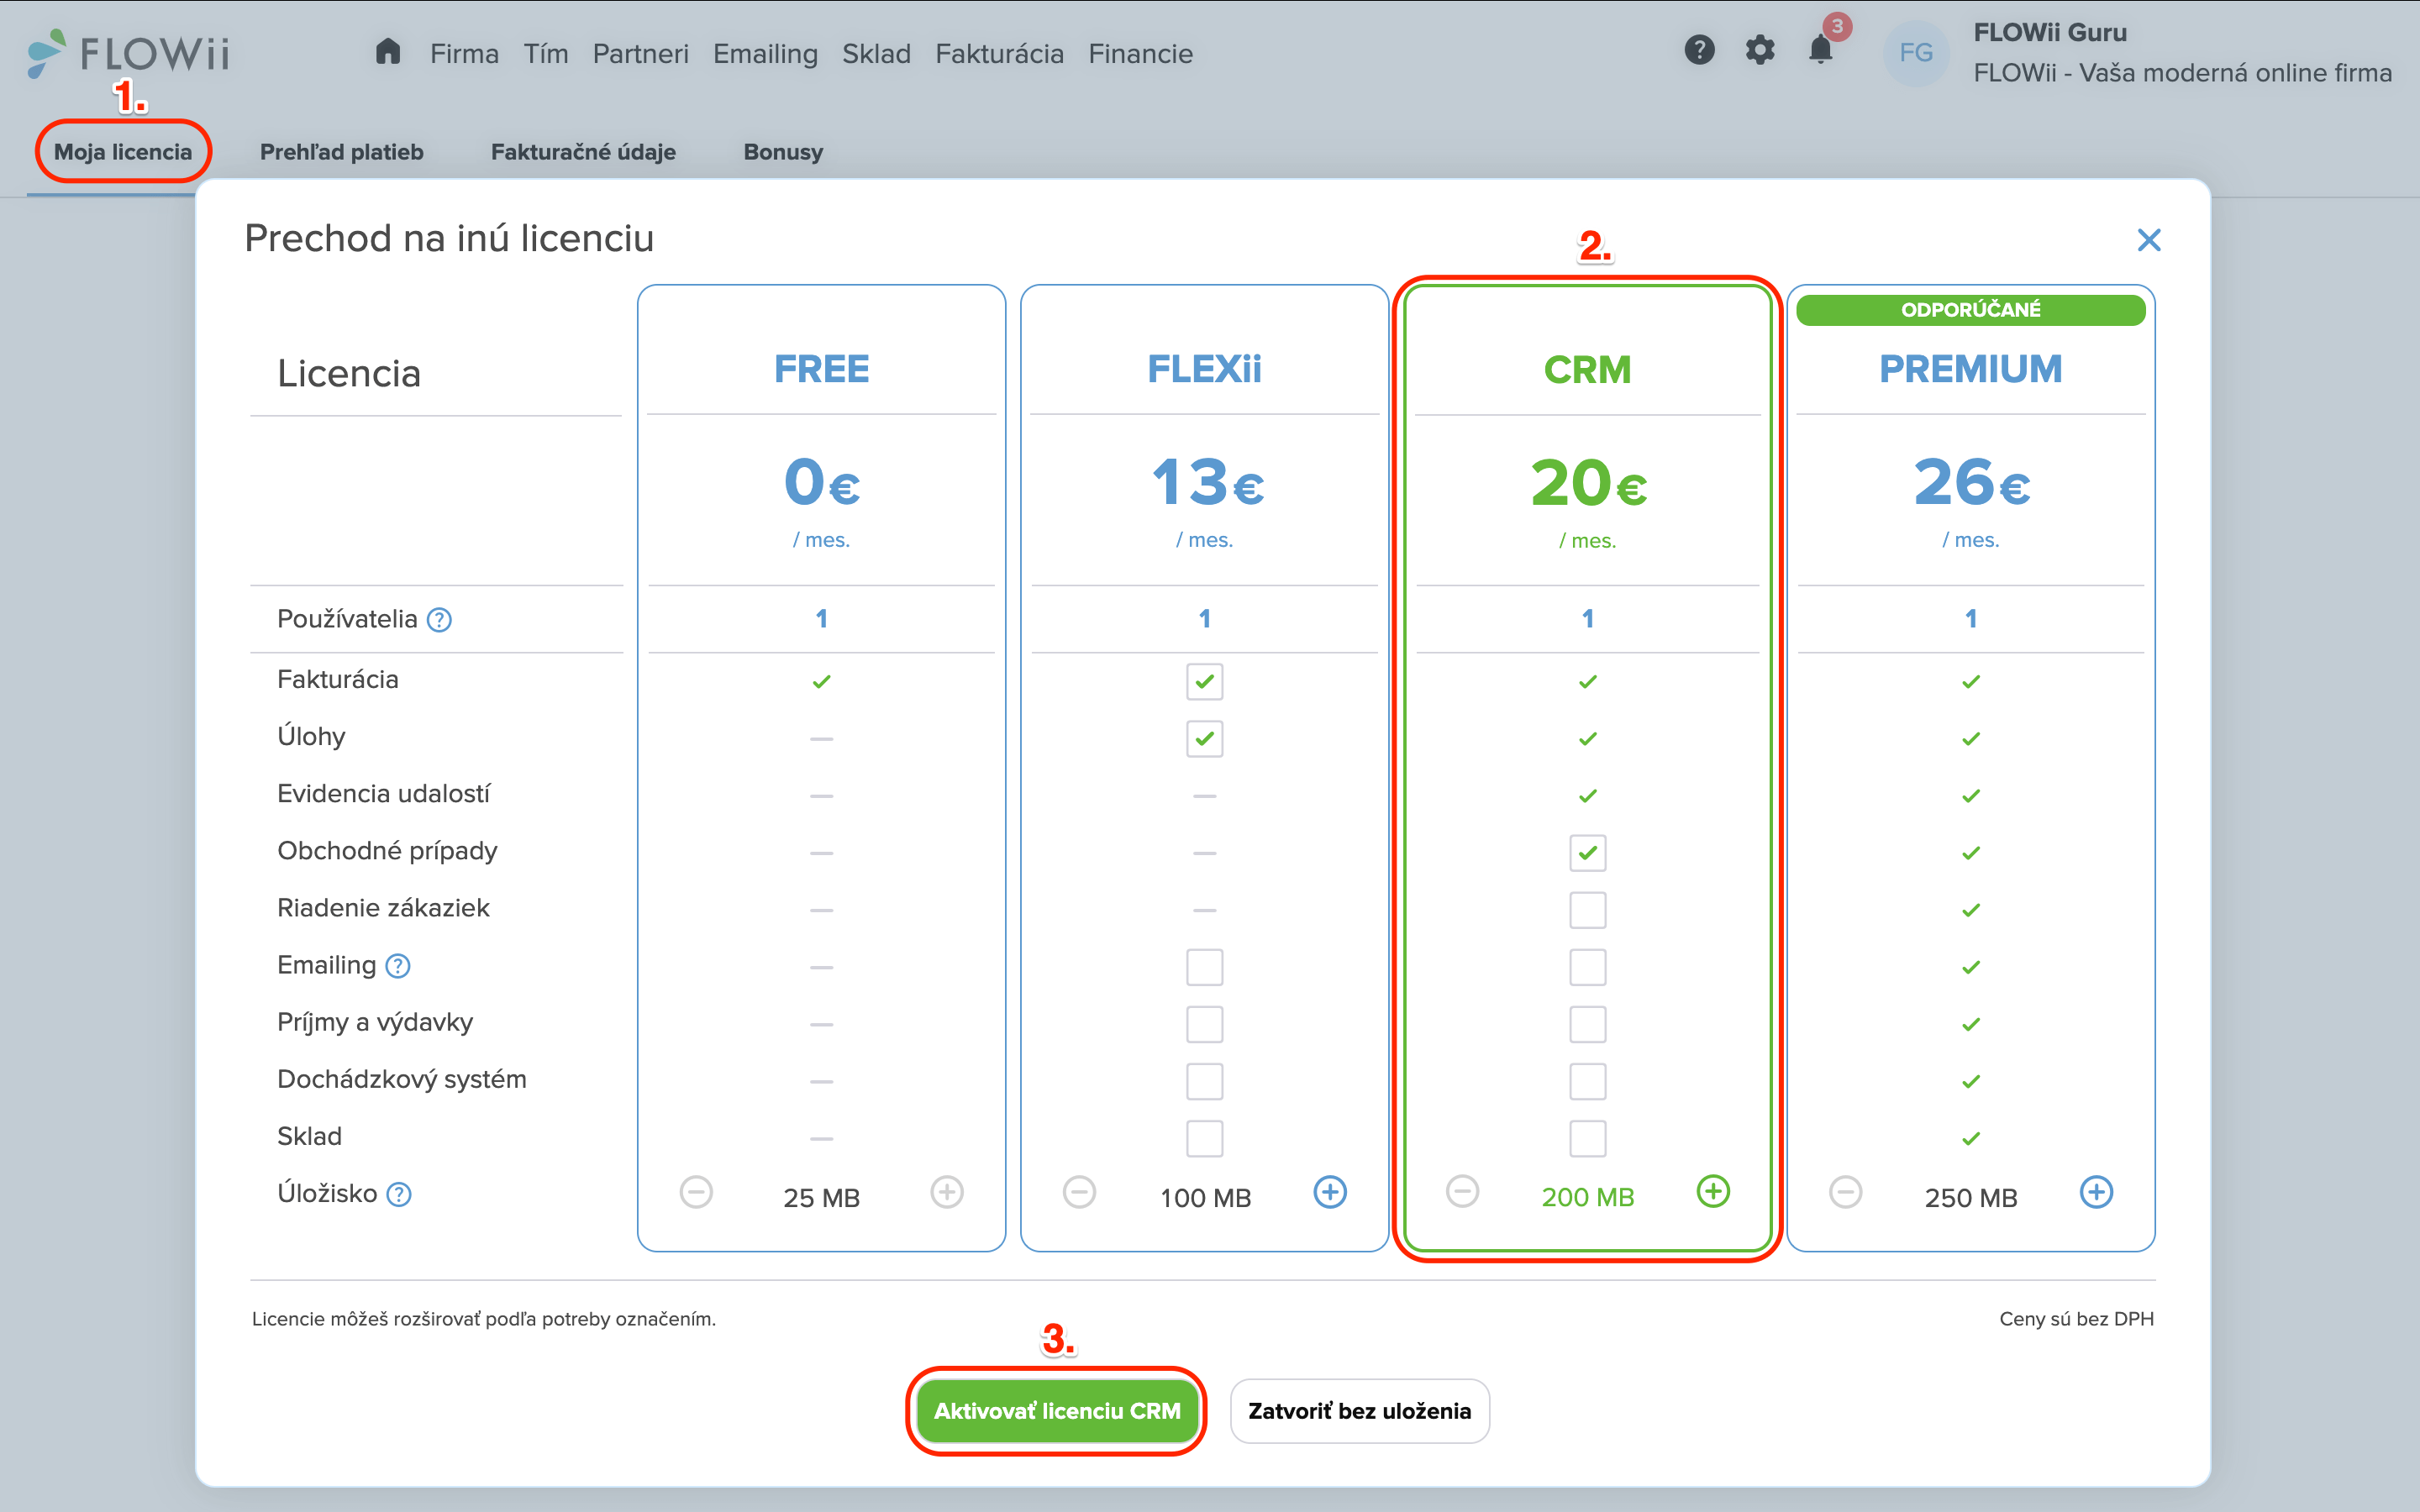Check Dochádzkový systém in CRM plan
Screen dimensions: 2420x1512
pos(1587,1081)
